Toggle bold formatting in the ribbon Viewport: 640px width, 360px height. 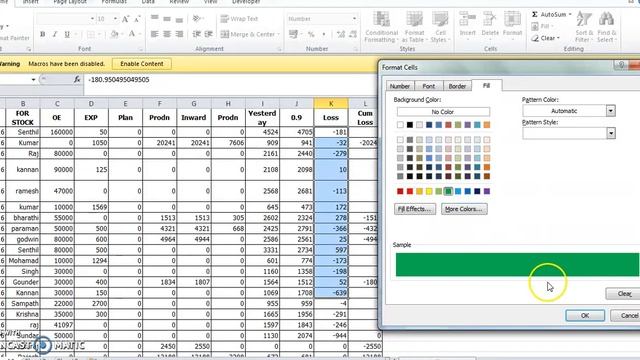42,34
